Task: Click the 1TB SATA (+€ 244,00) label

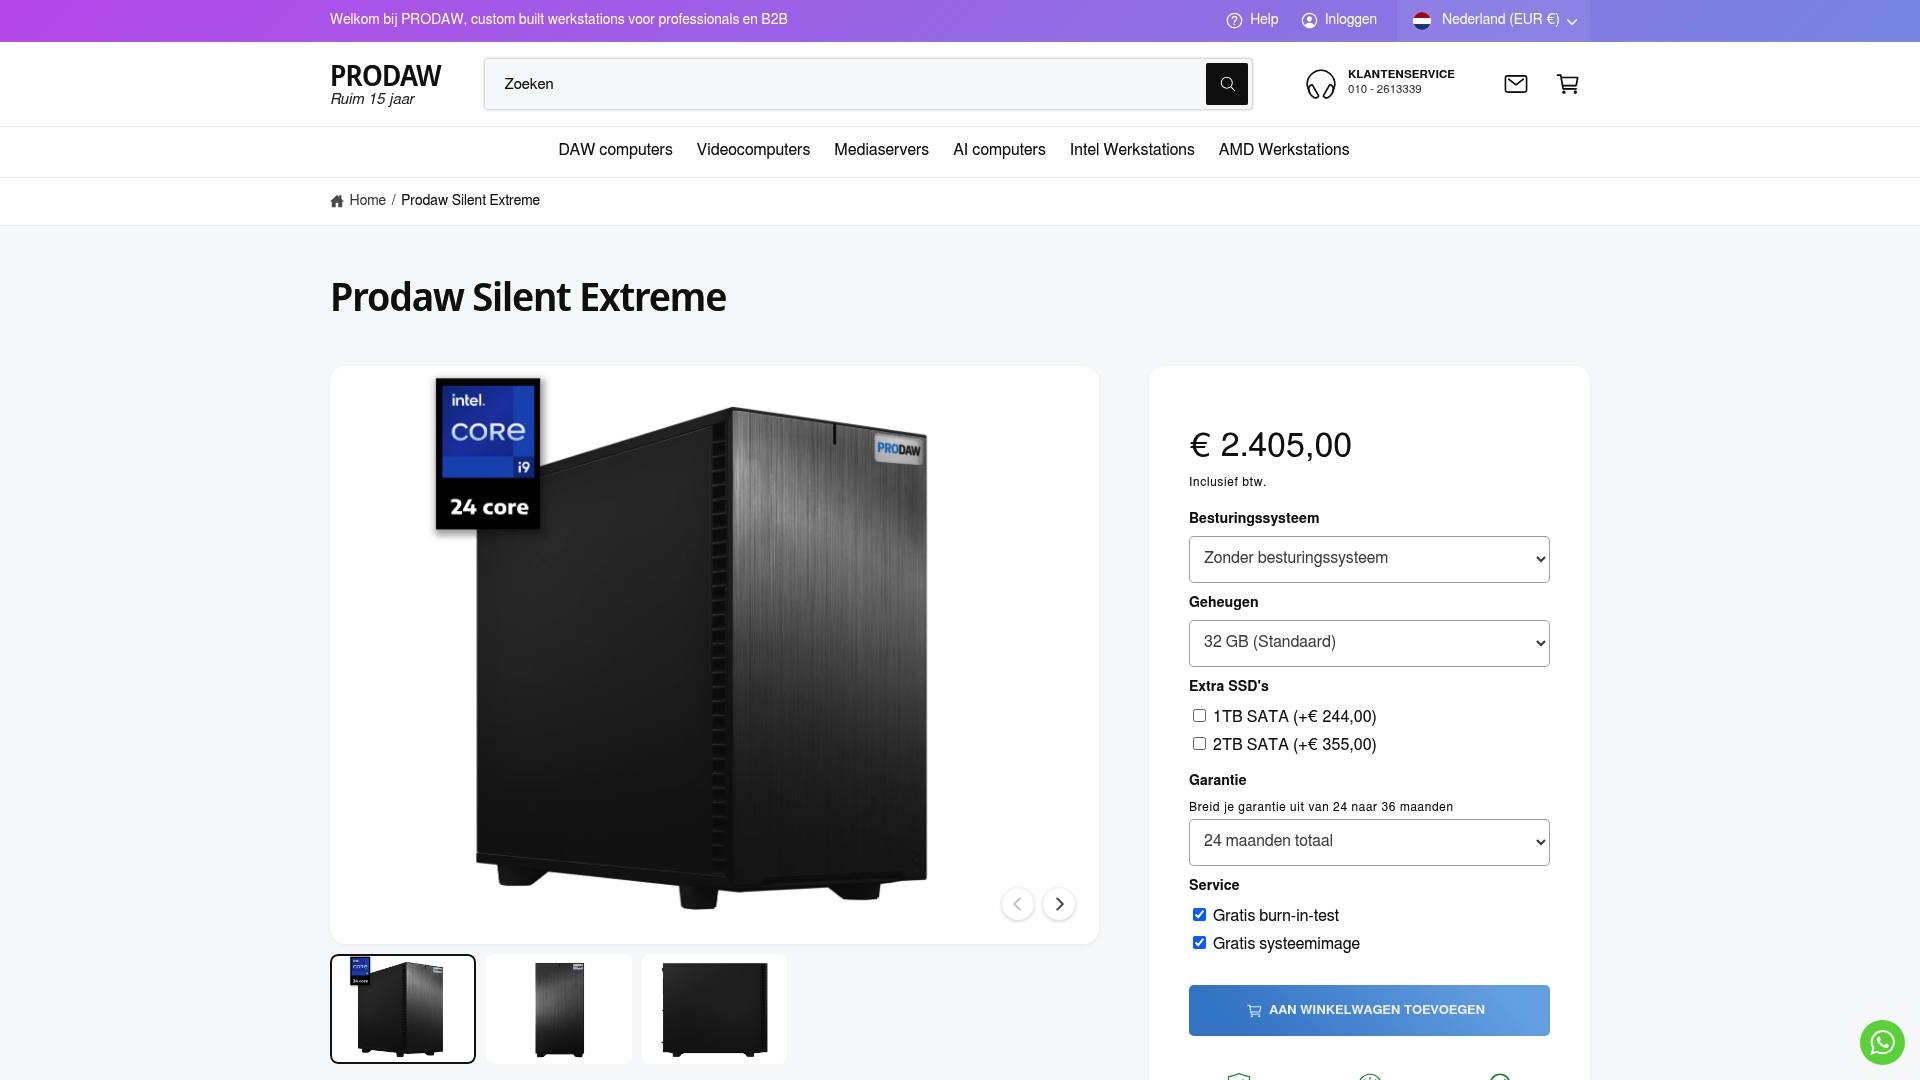Action: click(1294, 717)
